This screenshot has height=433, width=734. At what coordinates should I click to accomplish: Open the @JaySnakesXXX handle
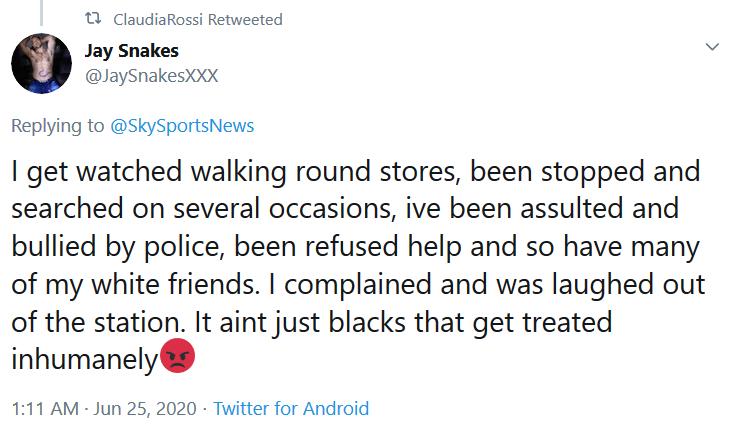[151, 76]
